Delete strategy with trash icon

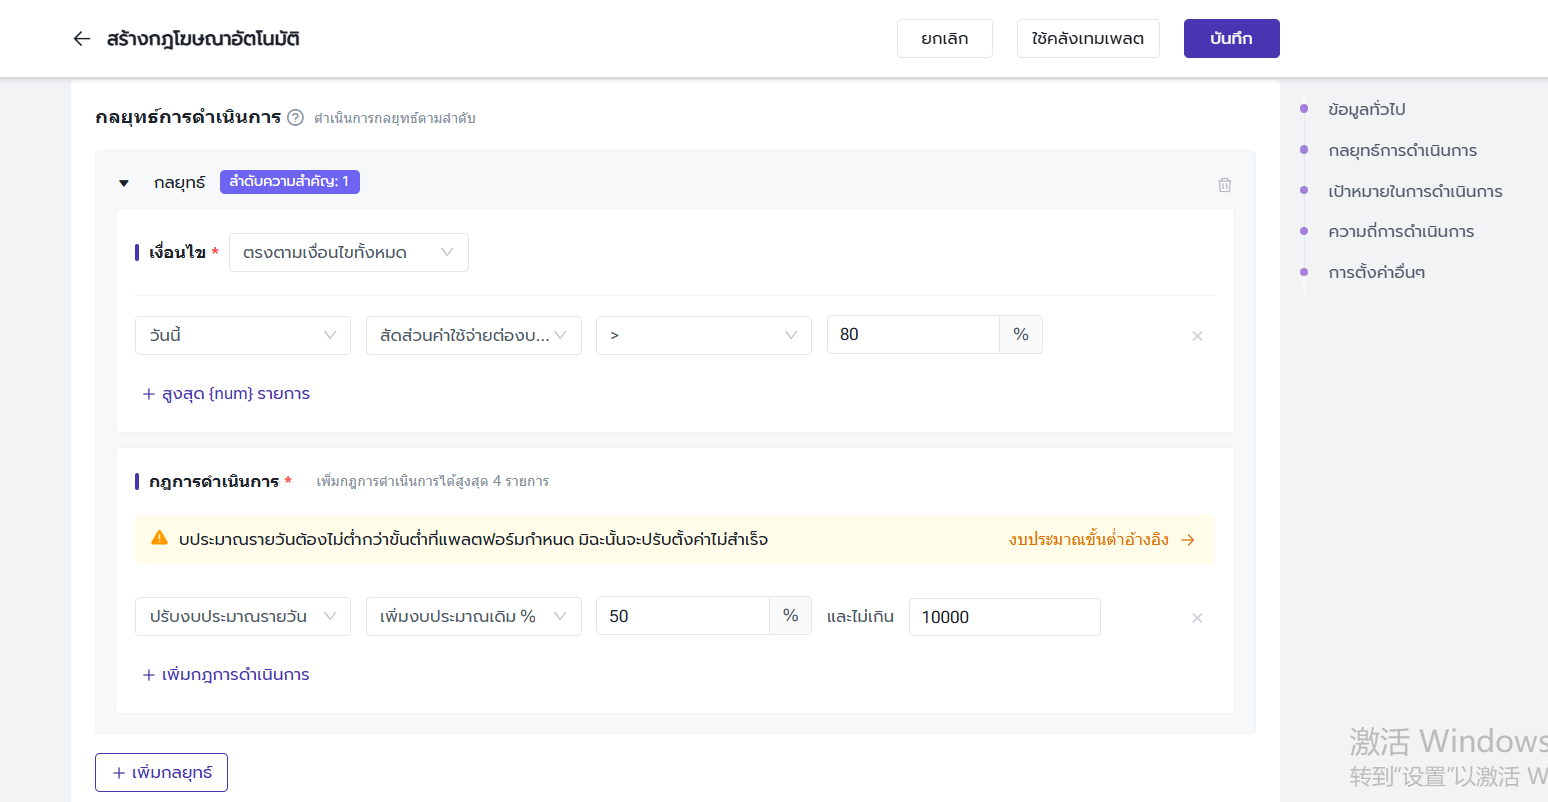tap(1224, 185)
